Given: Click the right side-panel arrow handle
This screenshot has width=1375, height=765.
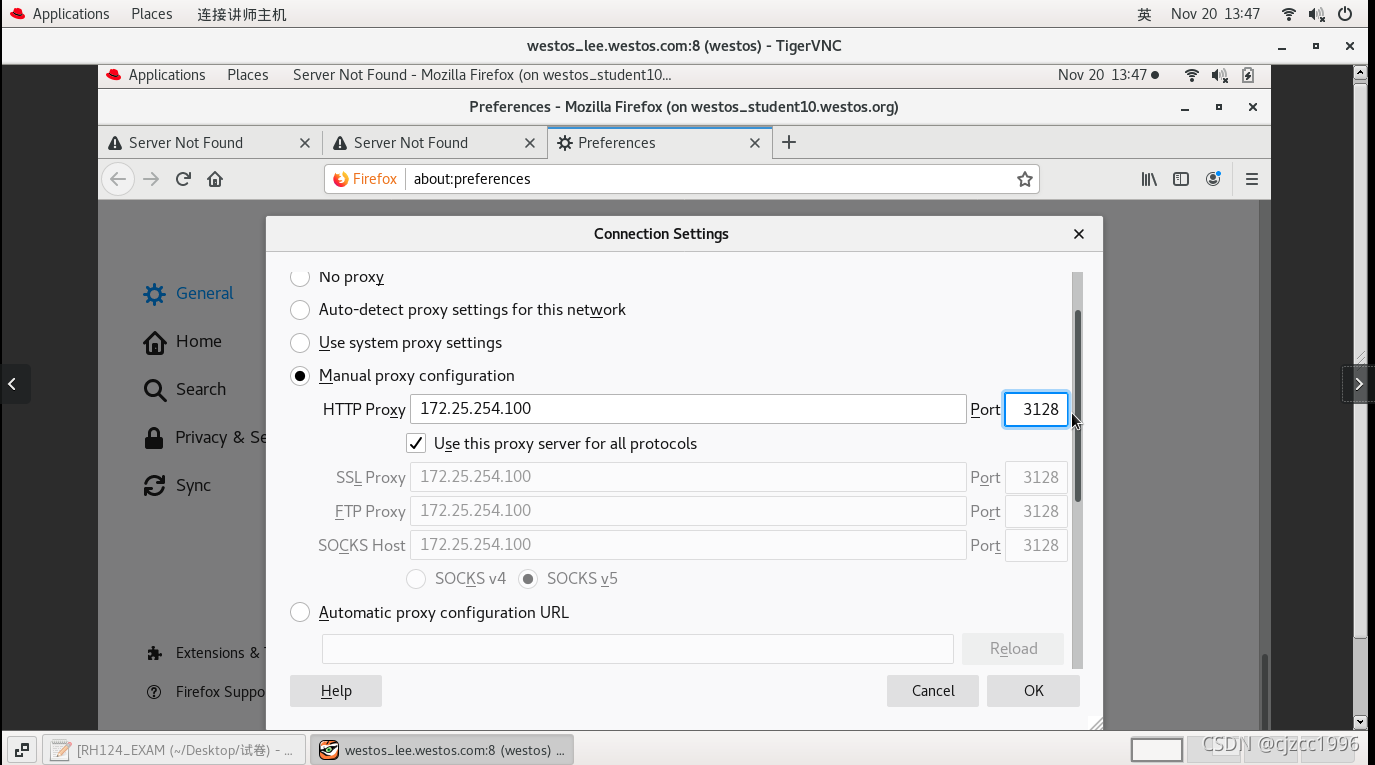Looking at the screenshot, I should 1358,384.
